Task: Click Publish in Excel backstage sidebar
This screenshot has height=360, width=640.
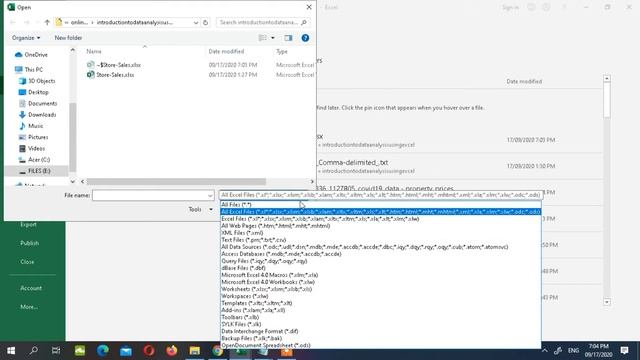Action: tap(29, 243)
